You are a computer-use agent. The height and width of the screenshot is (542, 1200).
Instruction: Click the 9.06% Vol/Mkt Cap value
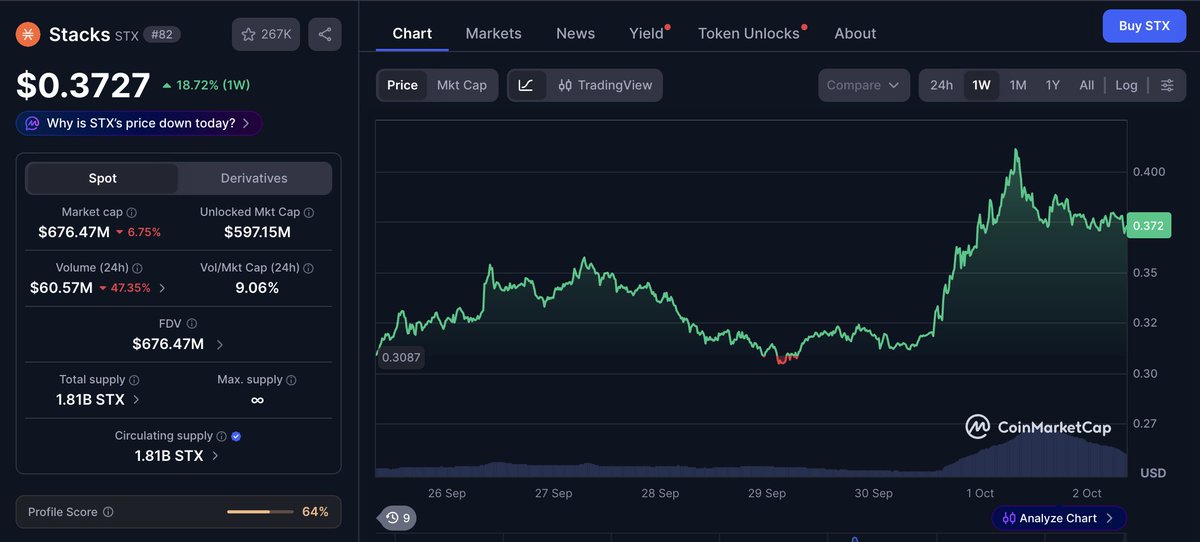[x=257, y=288]
